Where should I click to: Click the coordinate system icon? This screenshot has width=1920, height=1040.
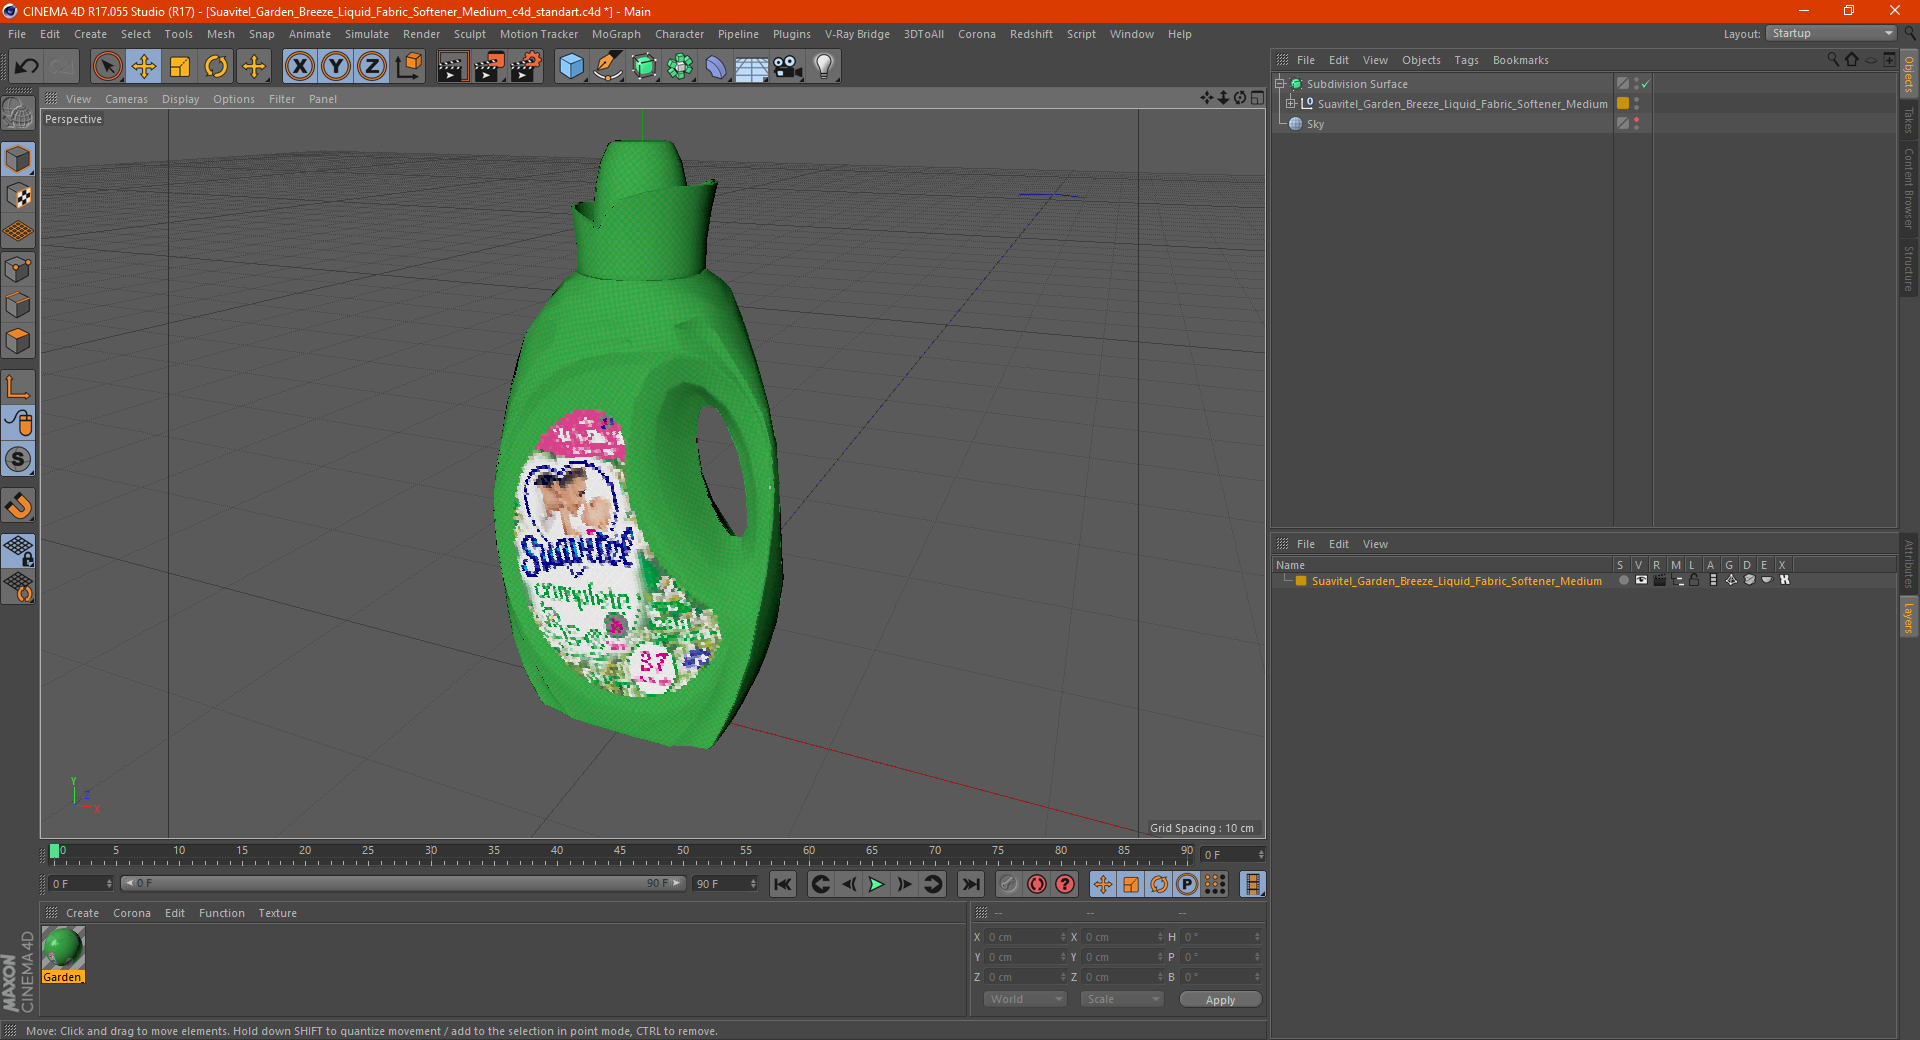409,67
